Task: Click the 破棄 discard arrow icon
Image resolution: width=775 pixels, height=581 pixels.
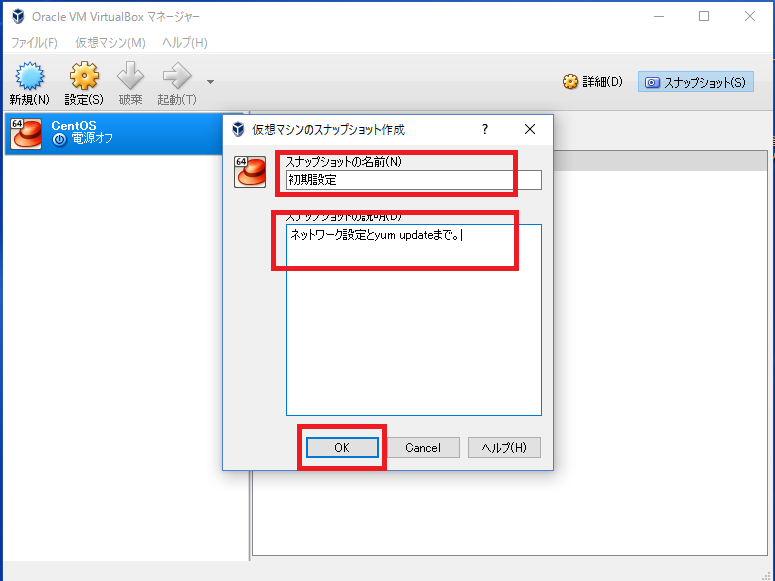Action: (130, 76)
